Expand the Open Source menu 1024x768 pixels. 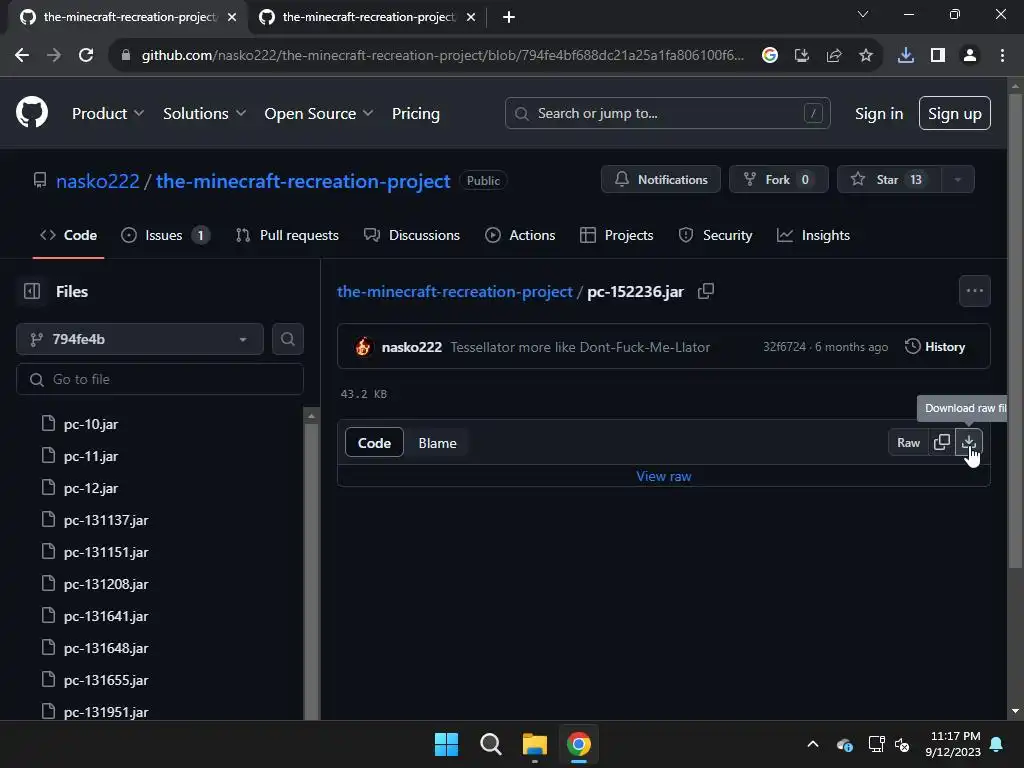pyautogui.click(x=319, y=114)
